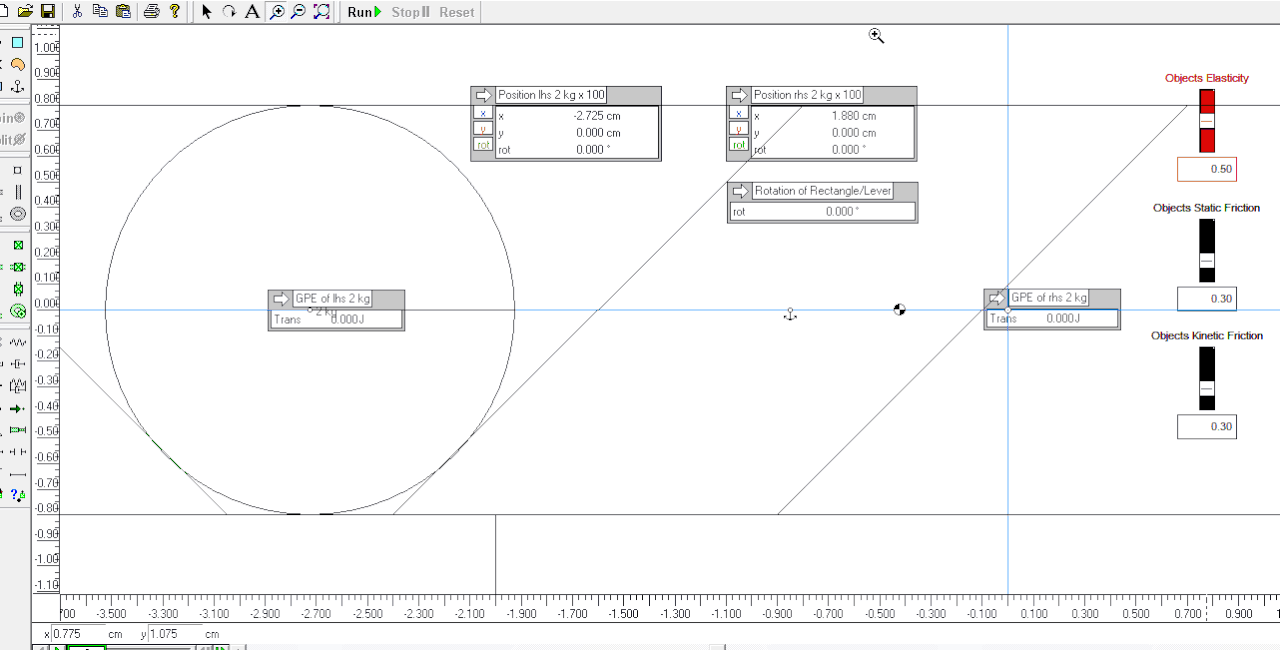1280x650 pixels.
Task: Toggle y in Position lhs 2 kg meter
Action: tap(483, 130)
